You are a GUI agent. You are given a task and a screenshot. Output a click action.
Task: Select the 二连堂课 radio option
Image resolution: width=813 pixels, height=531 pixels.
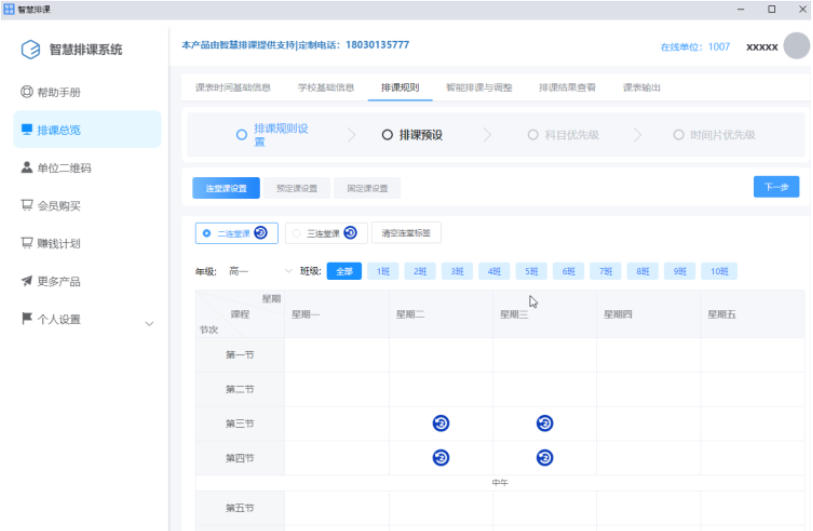[207, 233]
